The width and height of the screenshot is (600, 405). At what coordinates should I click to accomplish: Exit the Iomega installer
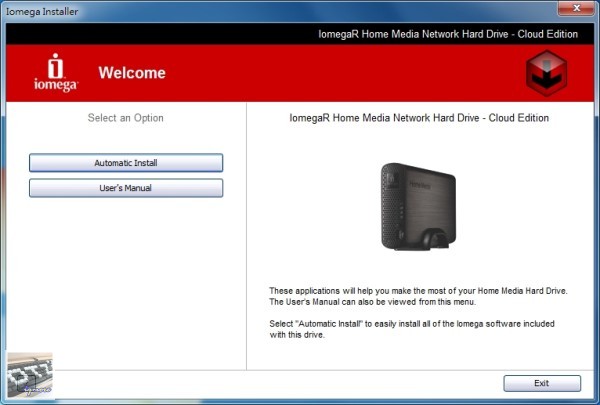coord(542,383)
